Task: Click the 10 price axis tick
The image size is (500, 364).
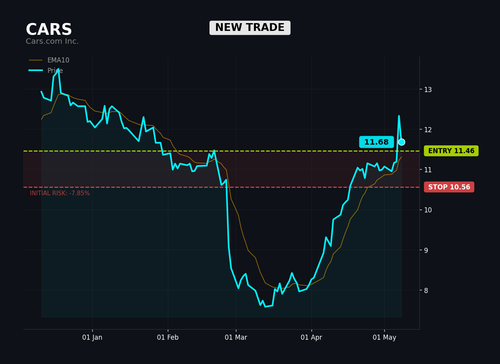Action: (428, 210)
